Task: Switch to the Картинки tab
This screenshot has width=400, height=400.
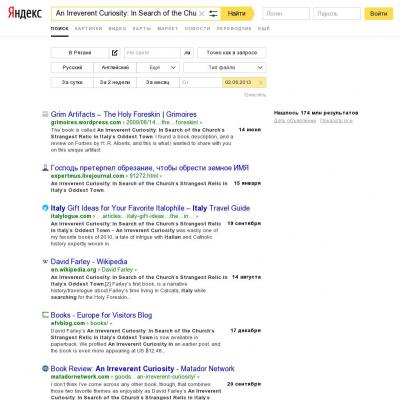Action: click(x=88, y=29)
